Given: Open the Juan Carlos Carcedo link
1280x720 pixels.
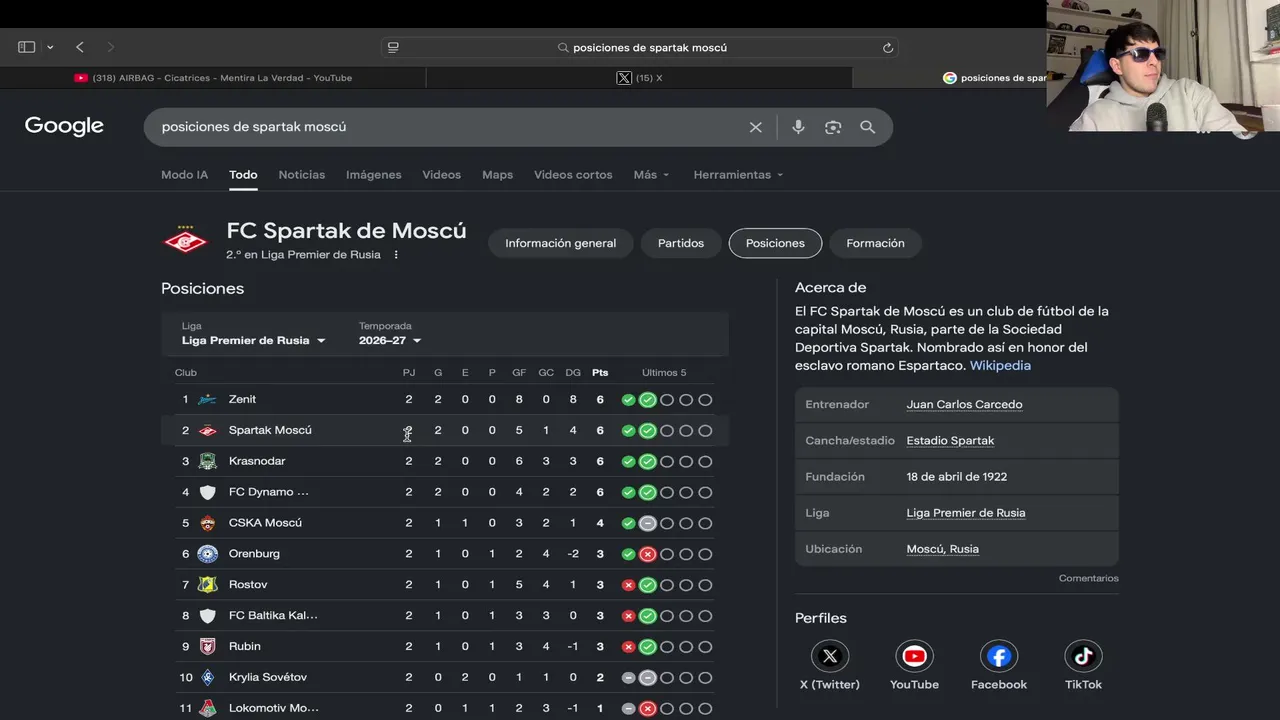Looking at the screenshot, I should [964, 405].
